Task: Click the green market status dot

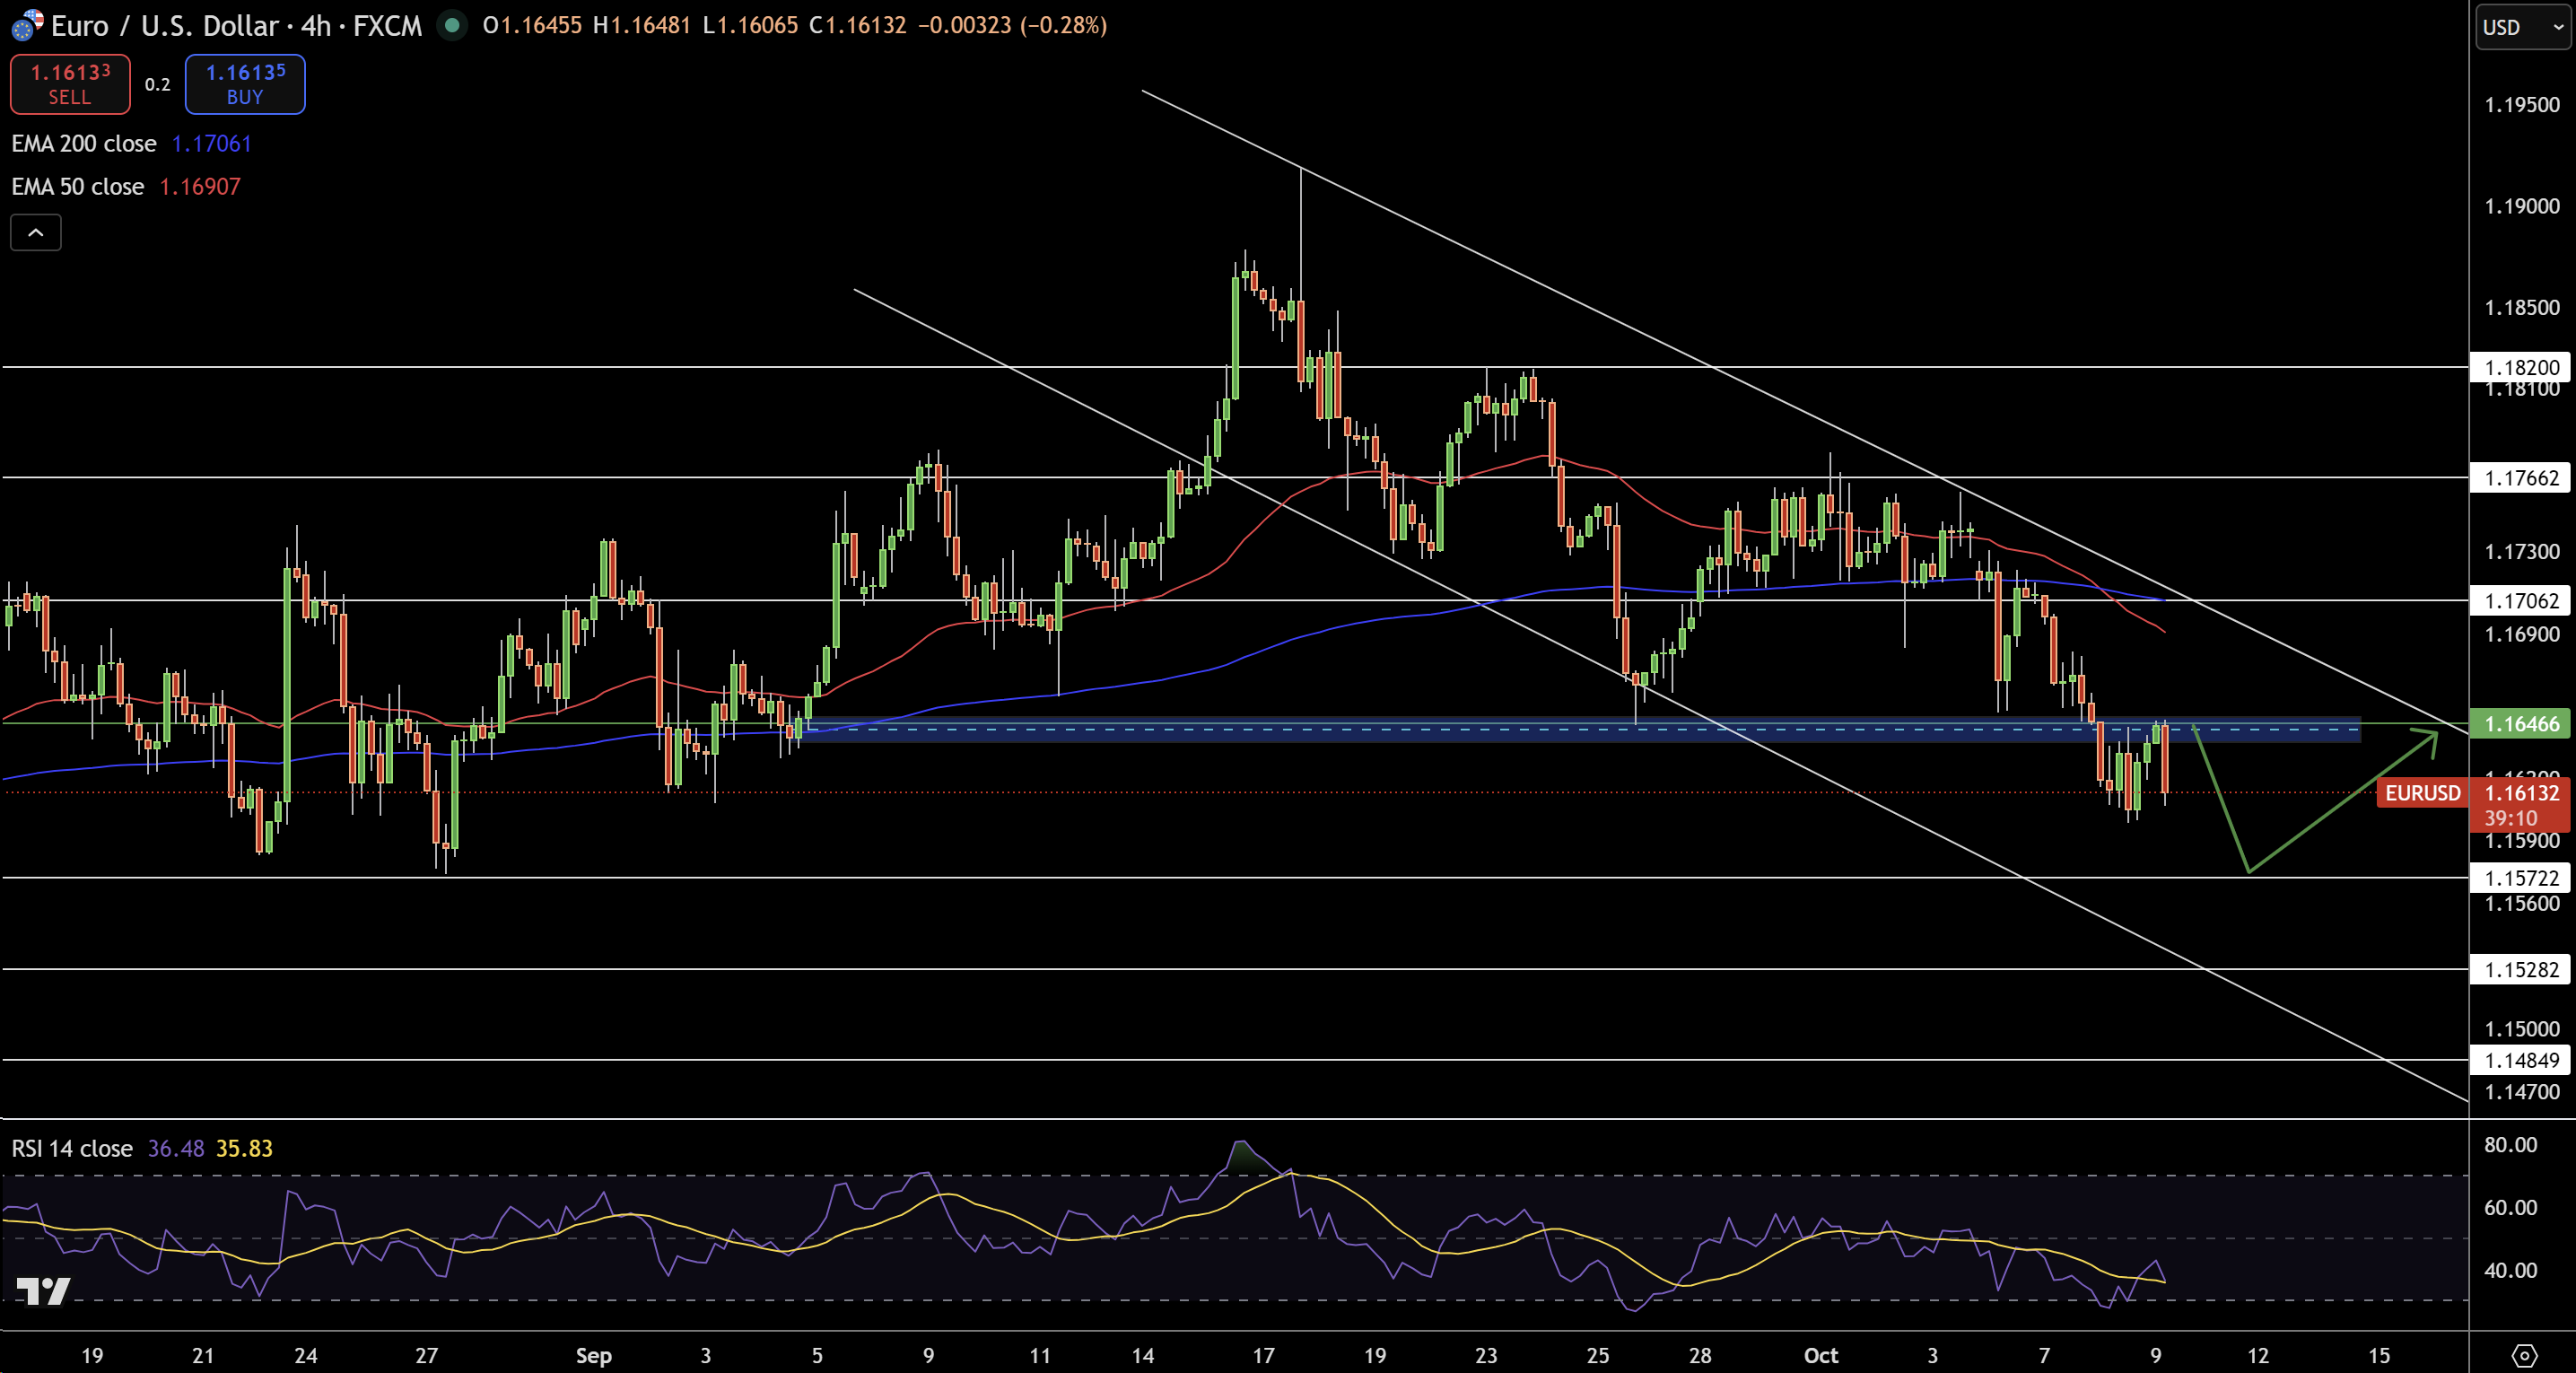Action: [x=452, y=25]
